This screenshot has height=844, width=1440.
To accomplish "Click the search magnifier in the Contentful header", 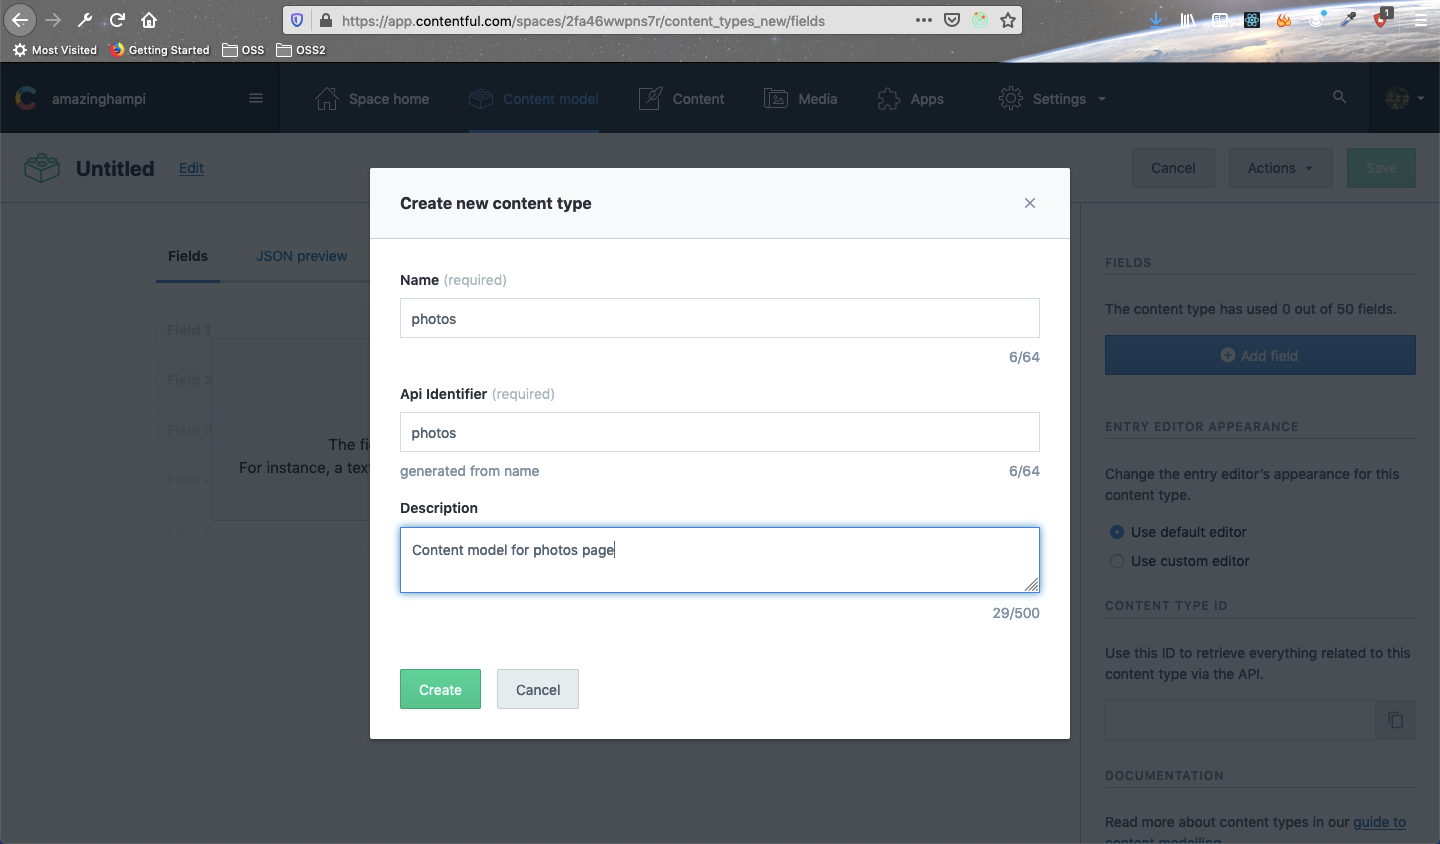I will pos(1339,97).
